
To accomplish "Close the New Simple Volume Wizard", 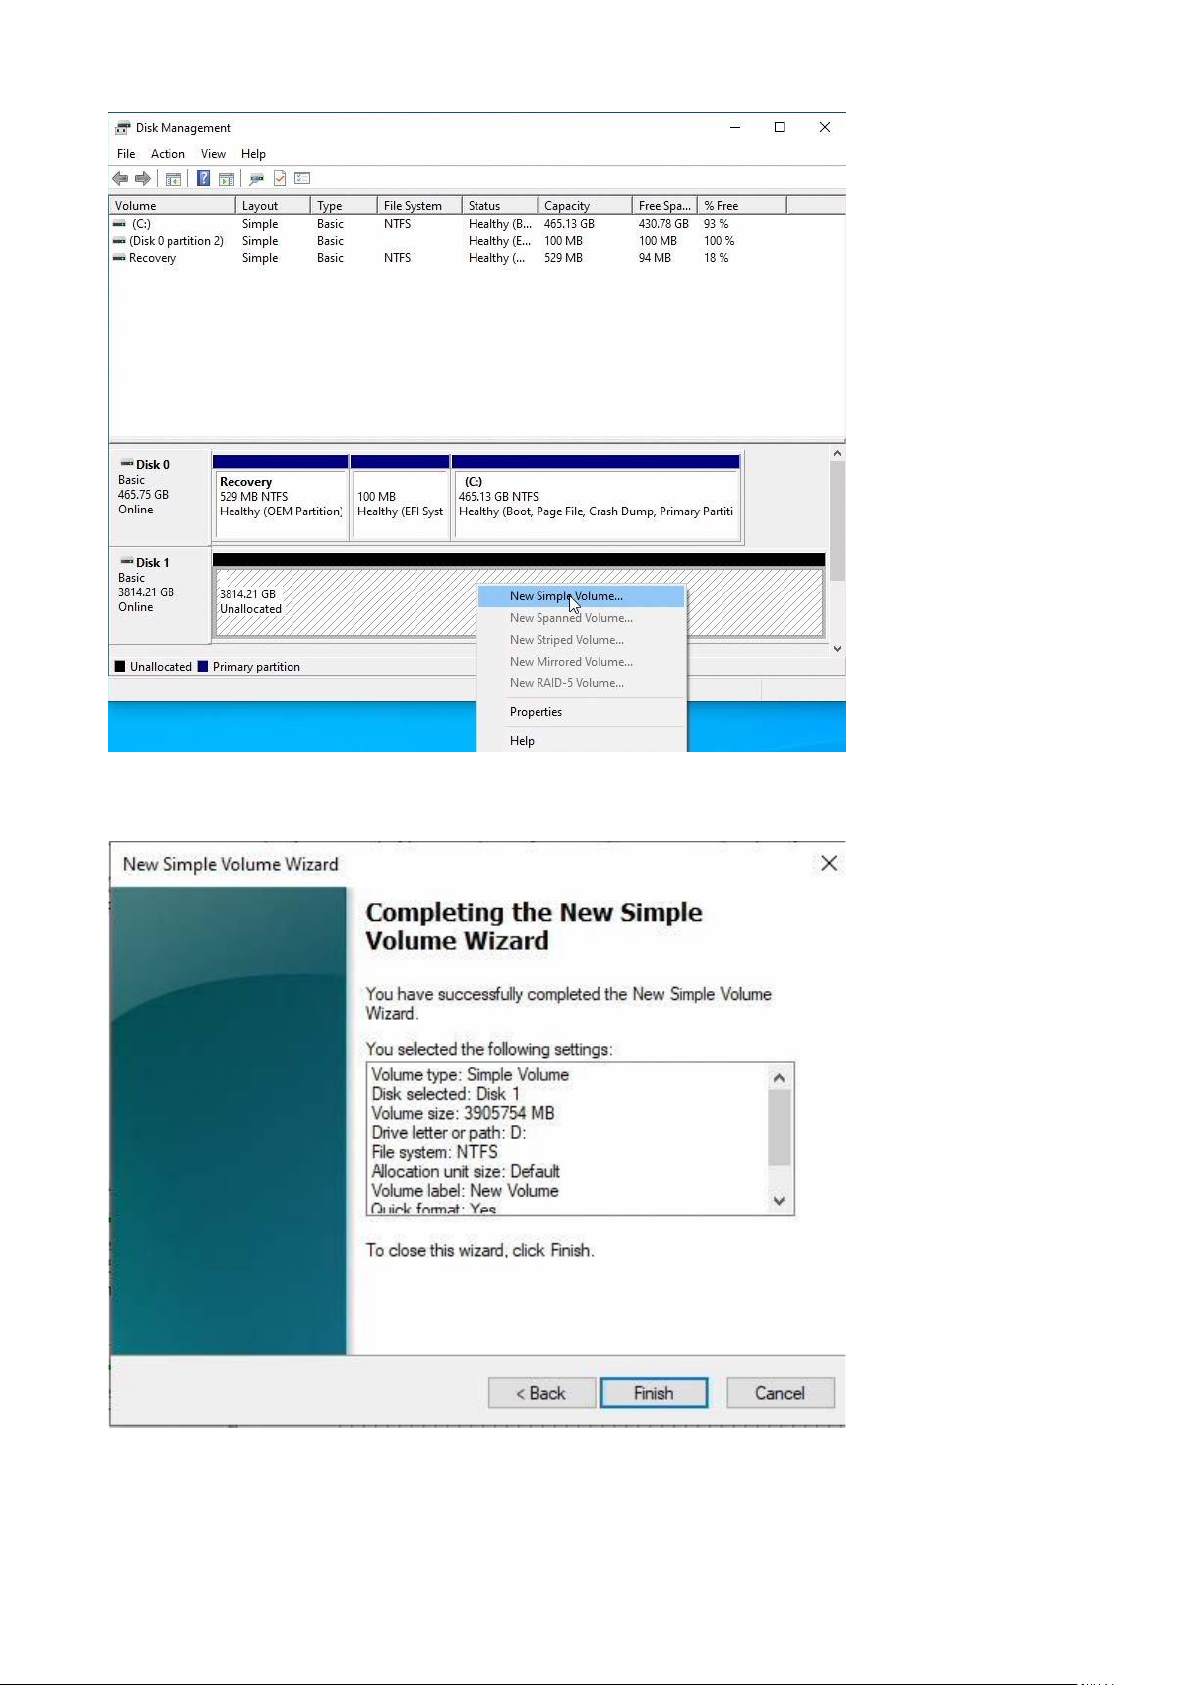I will coord(829,863).
